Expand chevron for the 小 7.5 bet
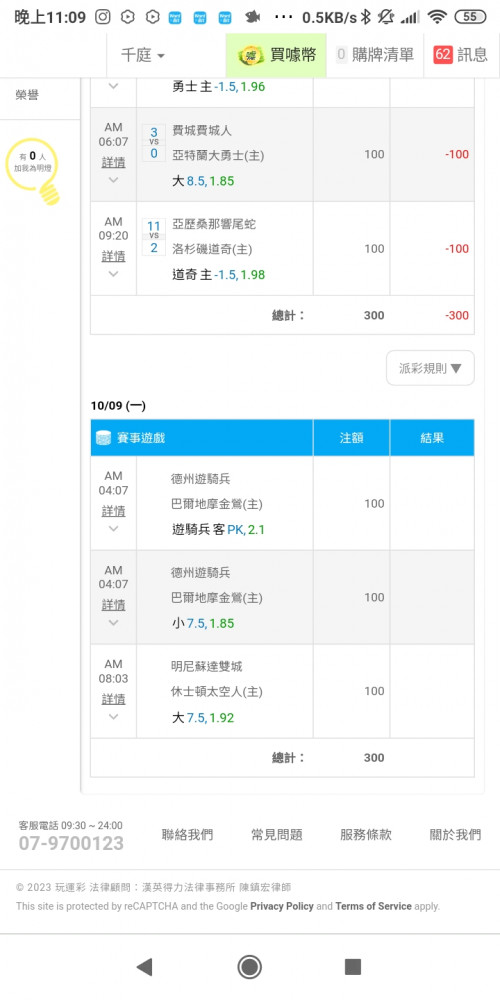Screen dimensions: 500x1000 point(114,622)
